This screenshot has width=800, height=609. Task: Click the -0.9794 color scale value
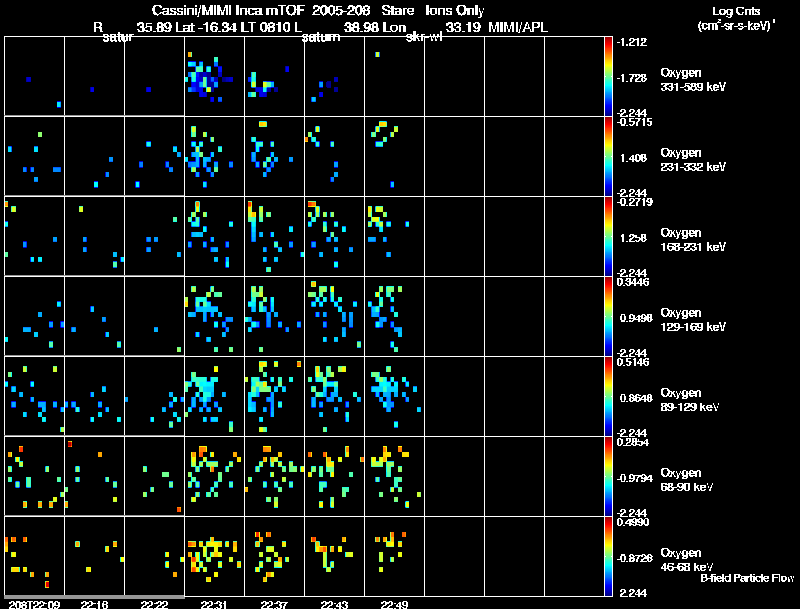634,478
